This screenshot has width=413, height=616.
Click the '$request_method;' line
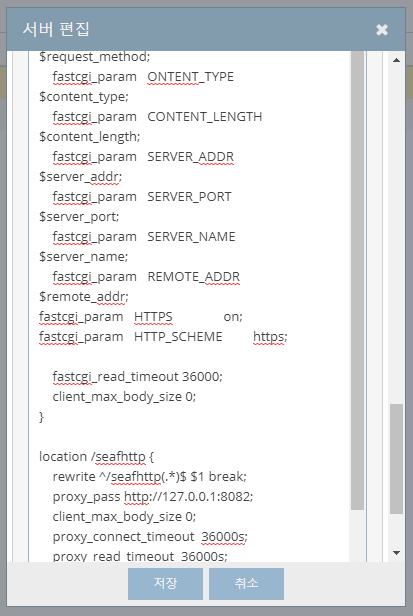94,57
